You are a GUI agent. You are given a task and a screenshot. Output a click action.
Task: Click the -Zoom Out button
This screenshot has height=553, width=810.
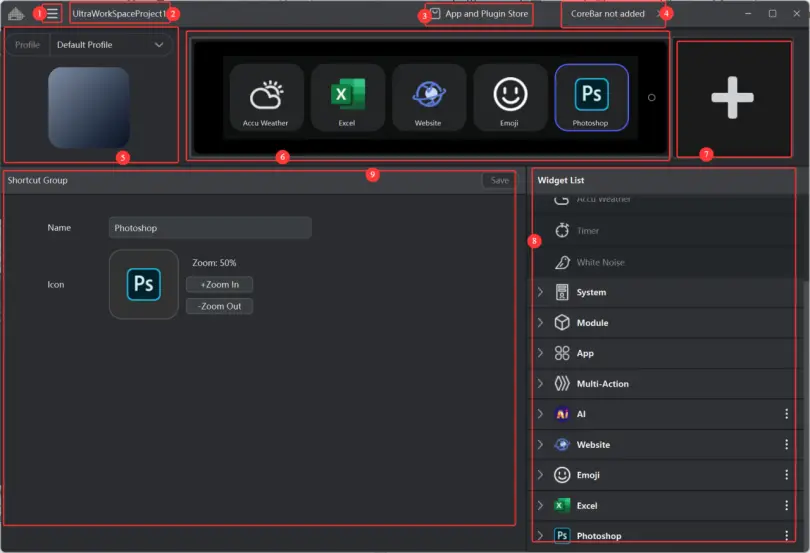220,306
